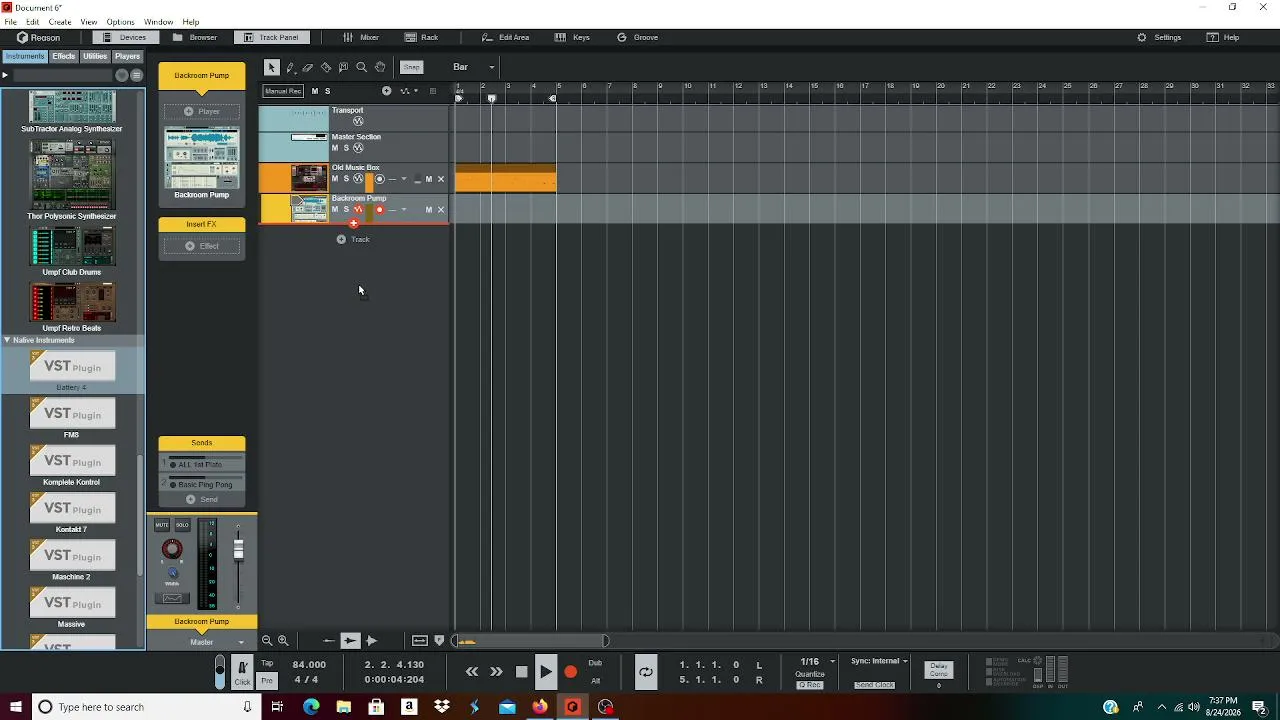Open the File menu
Viewport: 1280px width, 720px height.
[x=10, y=22]
